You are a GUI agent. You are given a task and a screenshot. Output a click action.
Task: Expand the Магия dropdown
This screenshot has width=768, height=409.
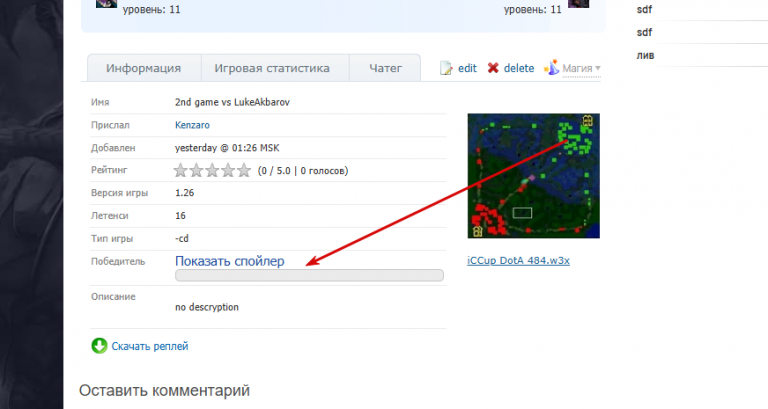[x=581, y=69]
